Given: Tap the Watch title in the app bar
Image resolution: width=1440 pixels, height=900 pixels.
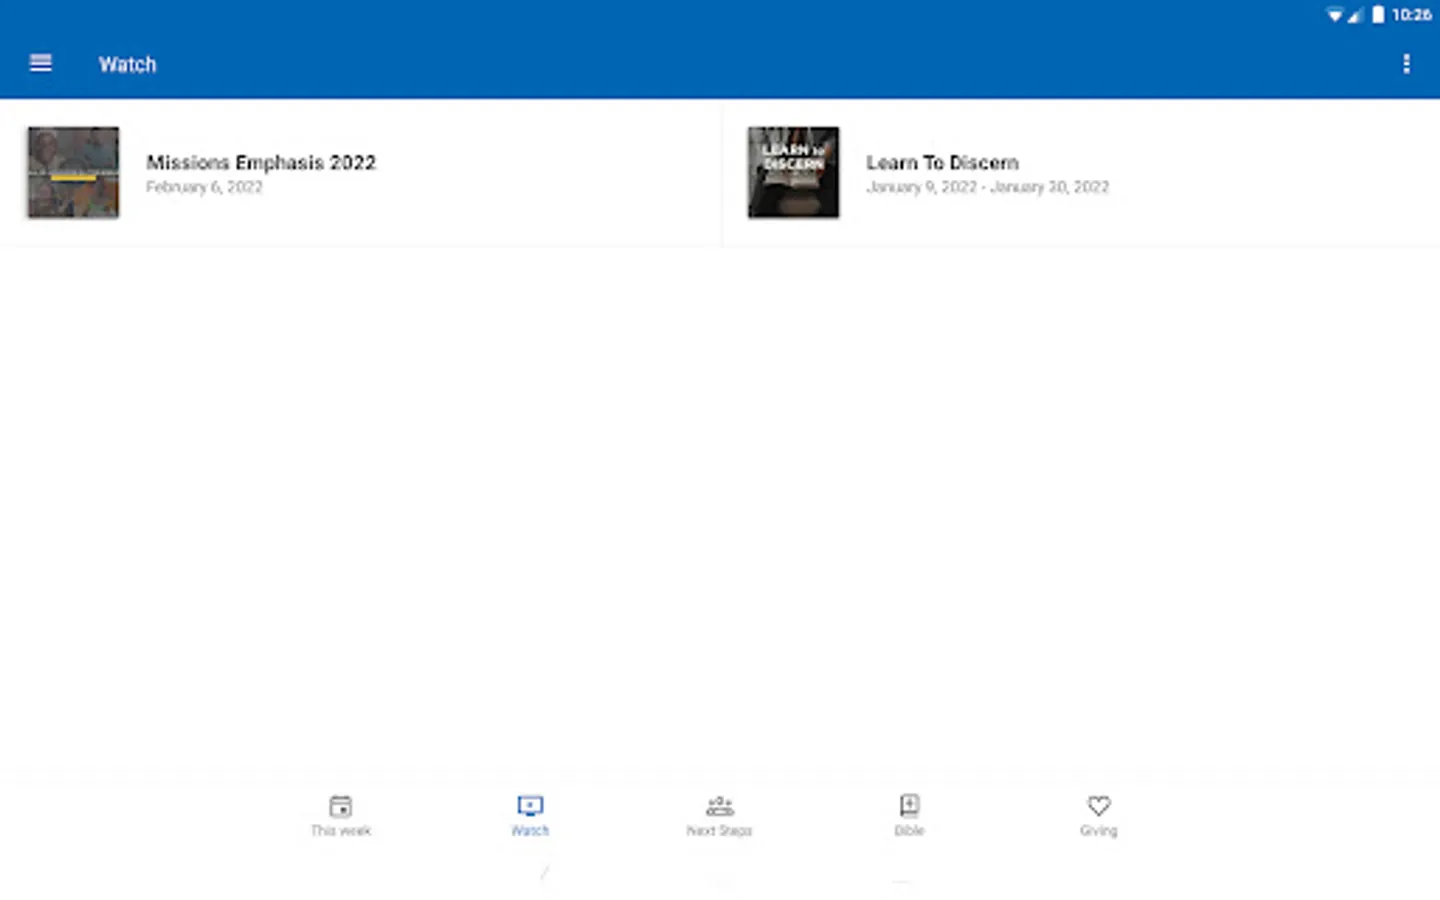Looking at the screenshot, I should click(127, 63).
